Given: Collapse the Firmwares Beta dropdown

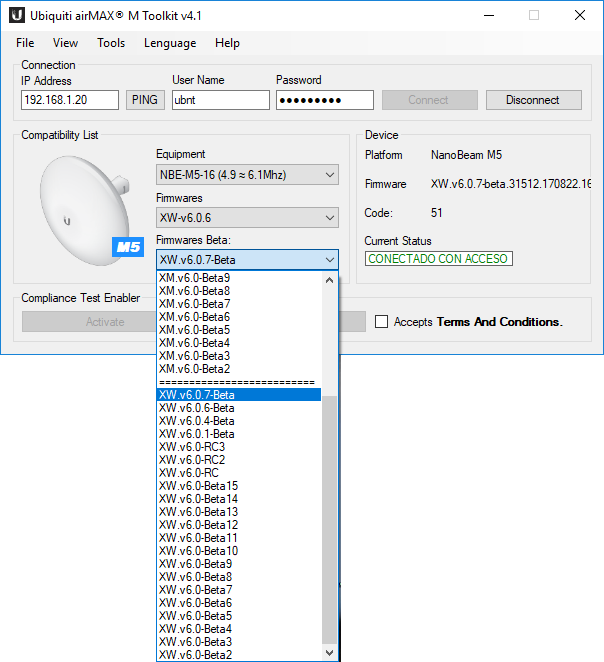Looking at the screenshot, I should (247, 260).
